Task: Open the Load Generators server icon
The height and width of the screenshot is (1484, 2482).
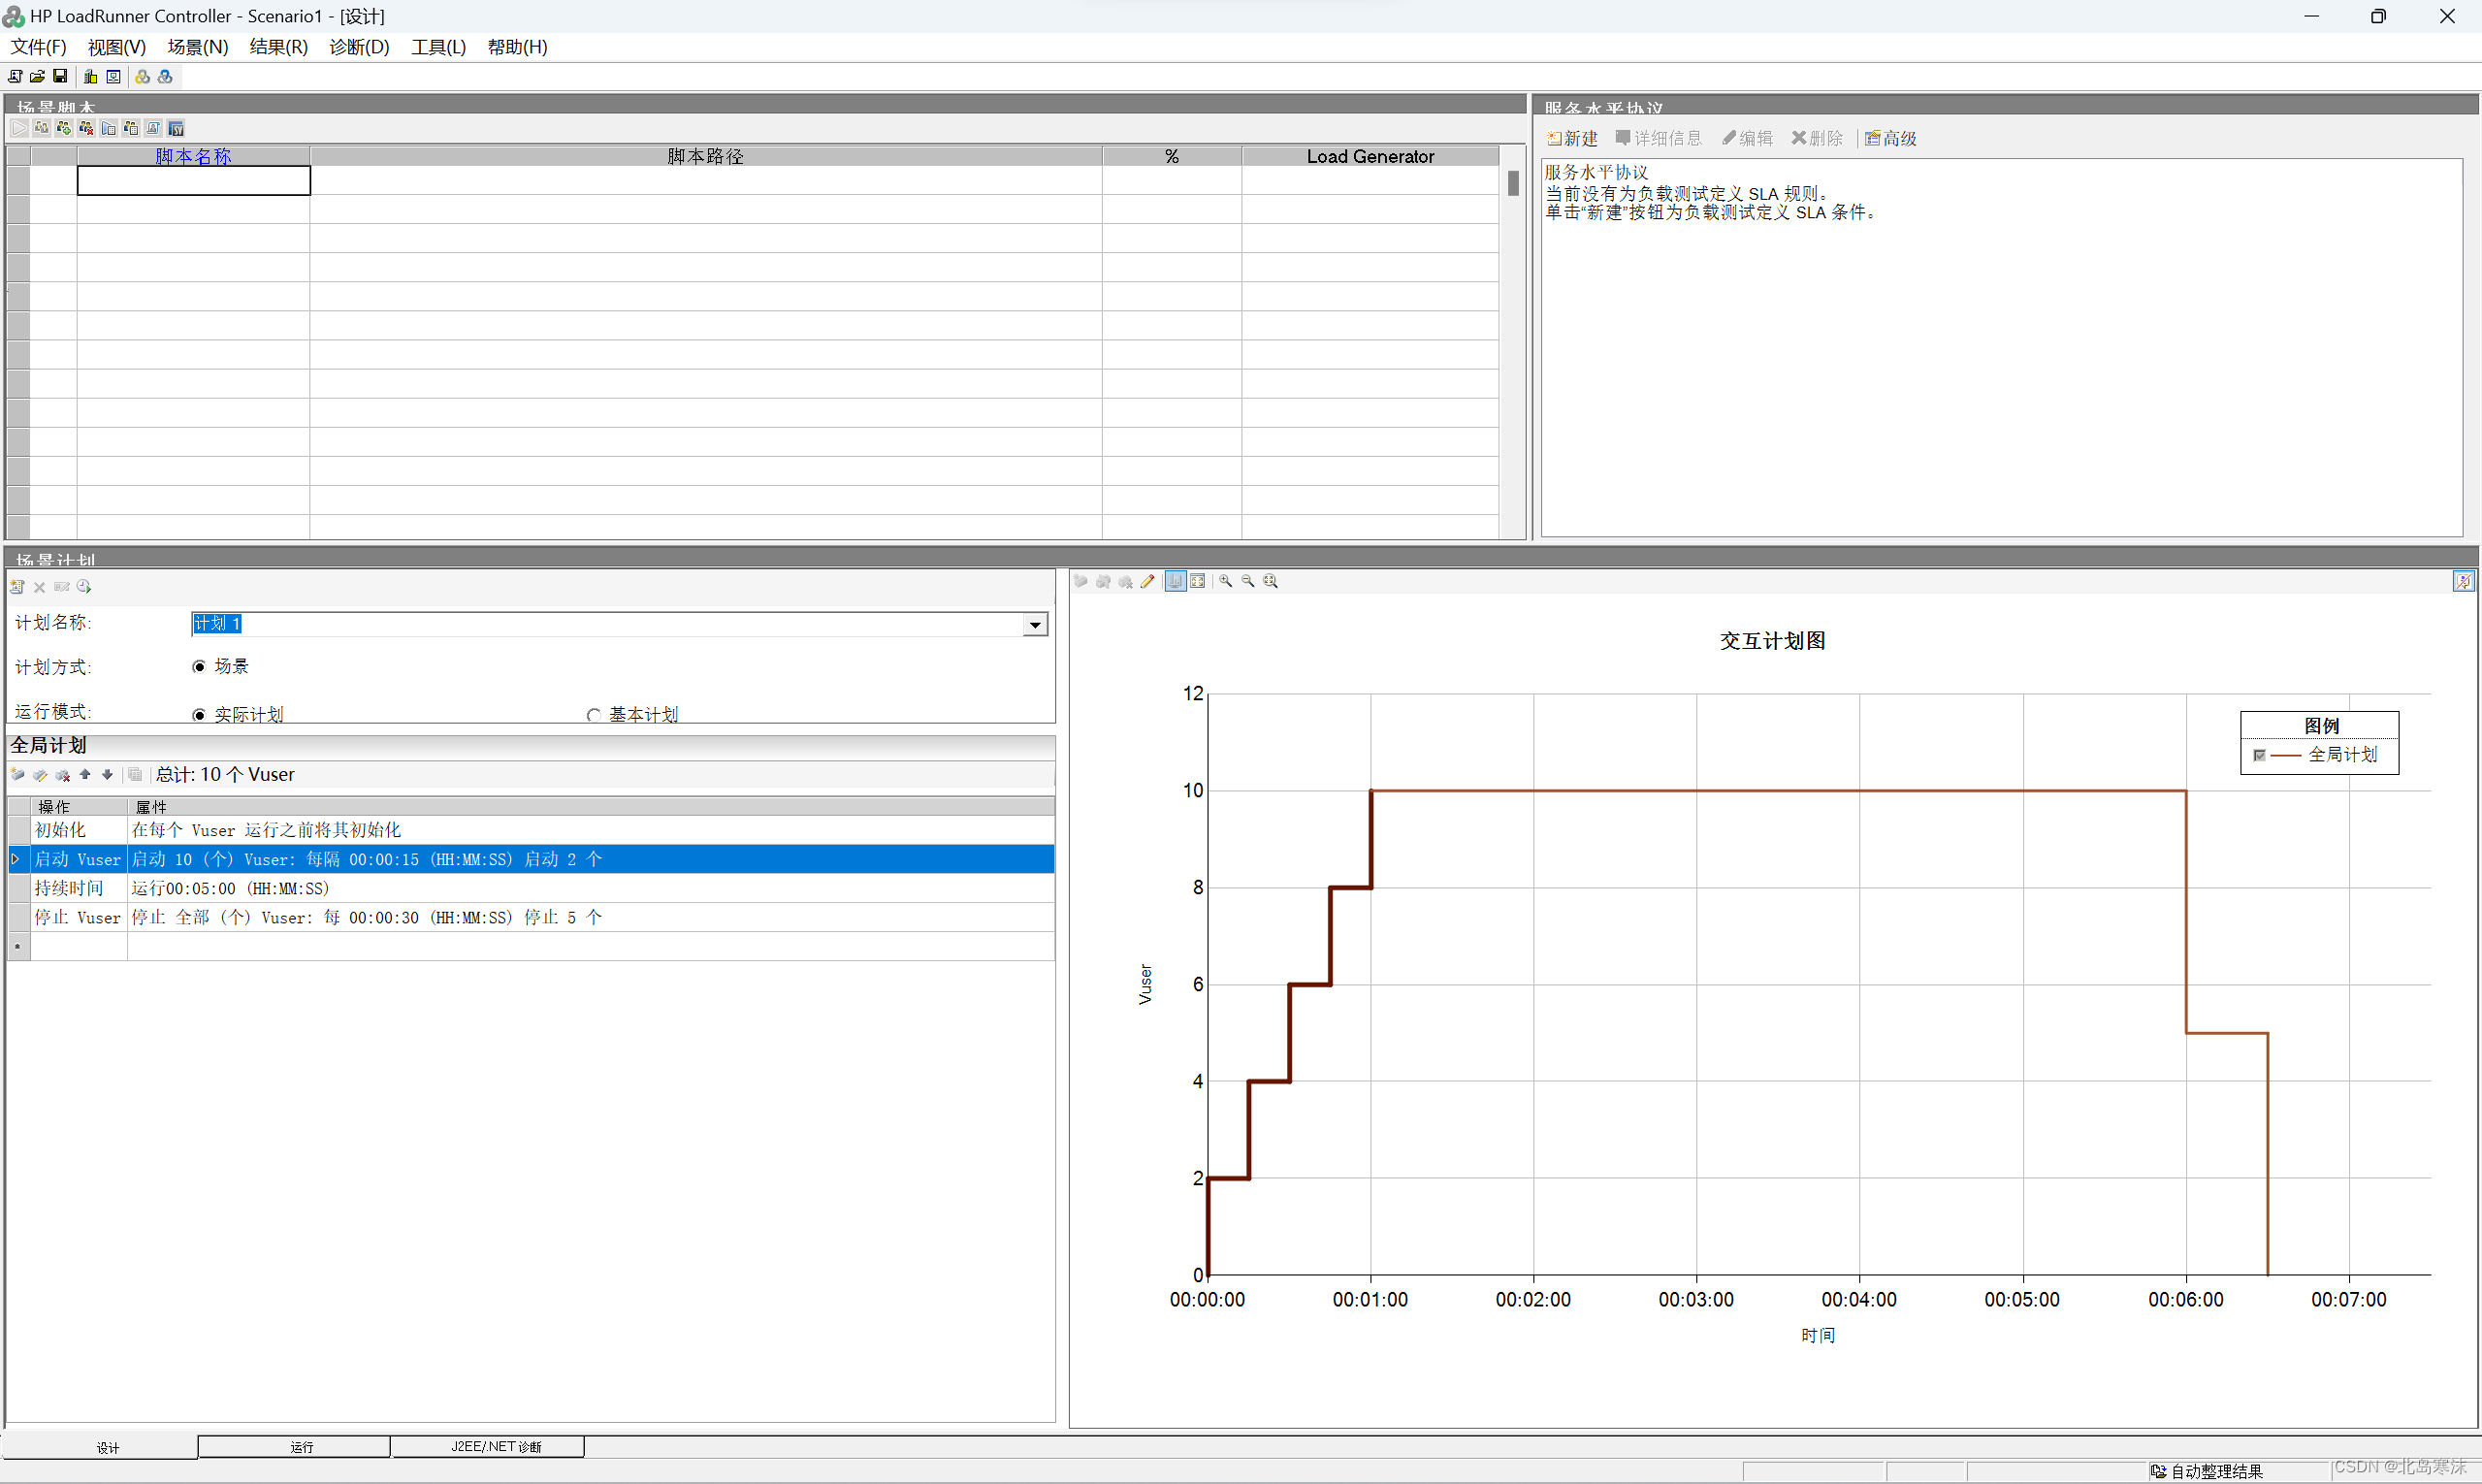Action: pos(90,76)
